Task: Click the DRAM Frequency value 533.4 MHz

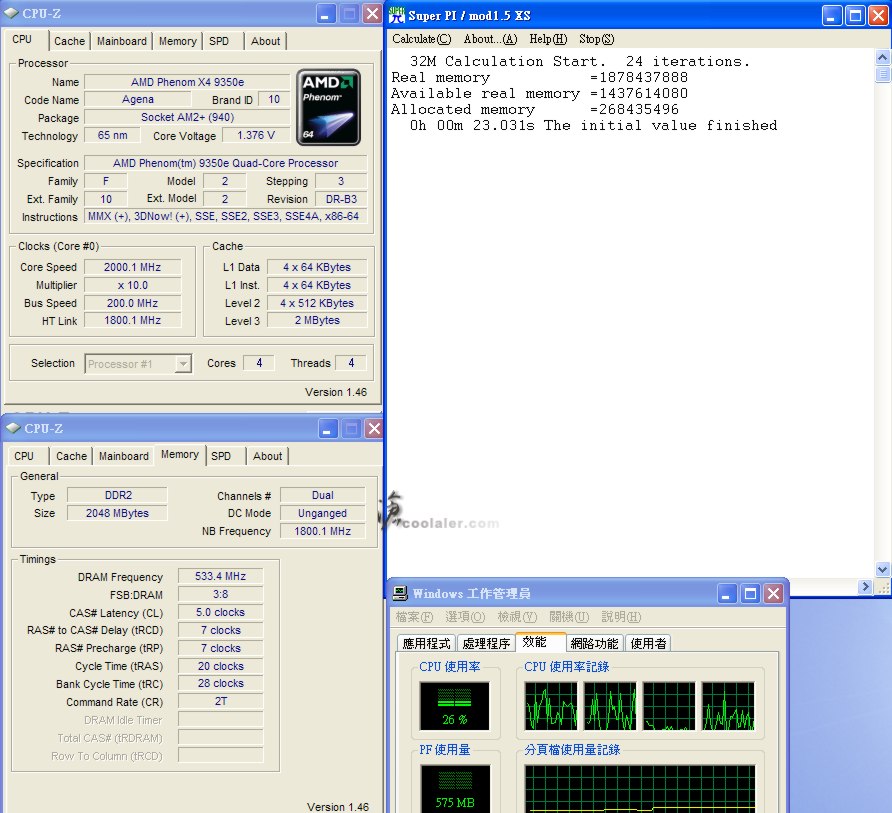Action: 221,576
